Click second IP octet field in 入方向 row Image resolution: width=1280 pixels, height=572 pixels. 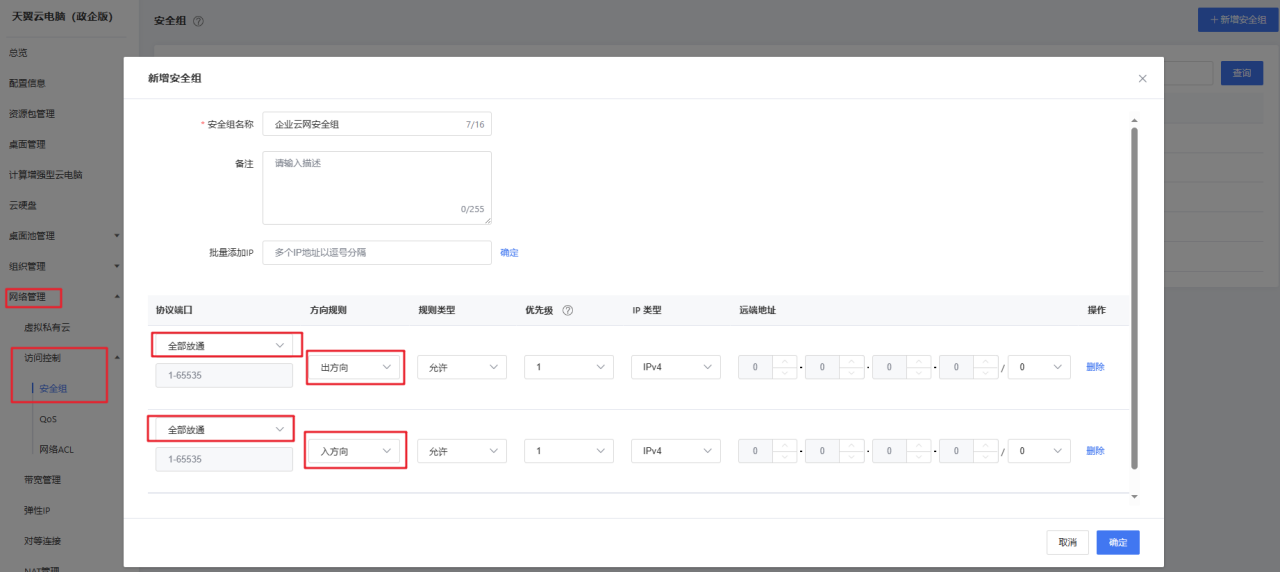[x=822, y=451]
